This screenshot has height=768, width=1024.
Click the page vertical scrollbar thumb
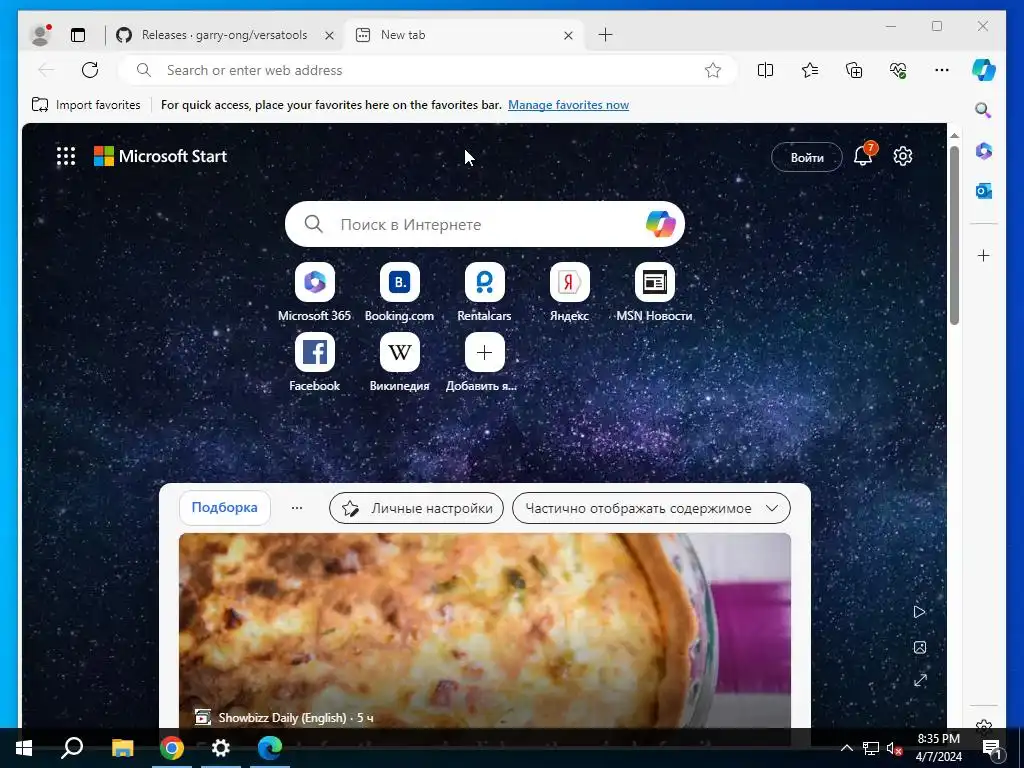click(x=954, y=235)
